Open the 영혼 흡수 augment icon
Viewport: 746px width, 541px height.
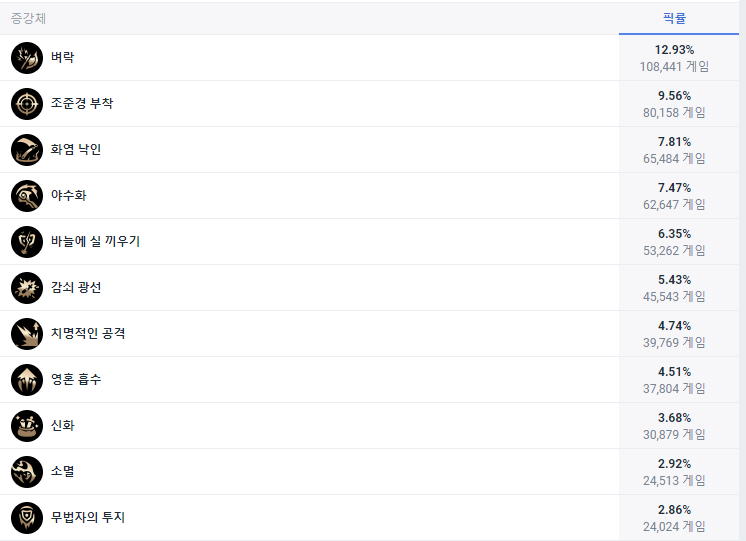(x=27, y=380)
